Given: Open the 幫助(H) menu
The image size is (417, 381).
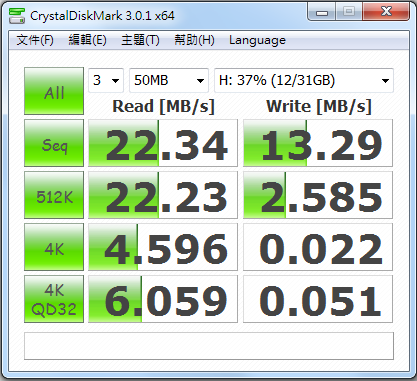Looking at the screenshot, I should pyautogui.click(x=194, y=40).
